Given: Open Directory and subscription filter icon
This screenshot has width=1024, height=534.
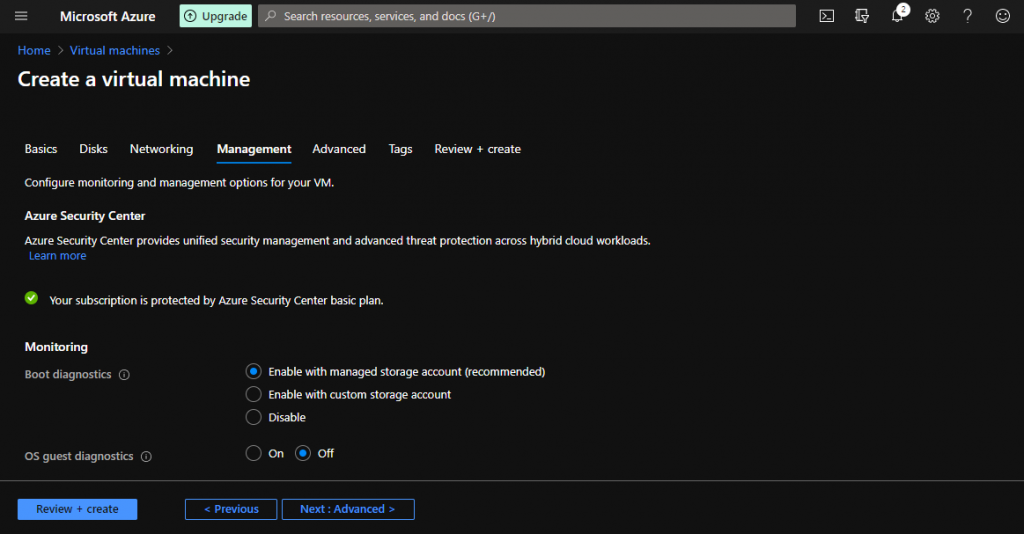Looking at the screenshot, I should [x=862, y=16].
